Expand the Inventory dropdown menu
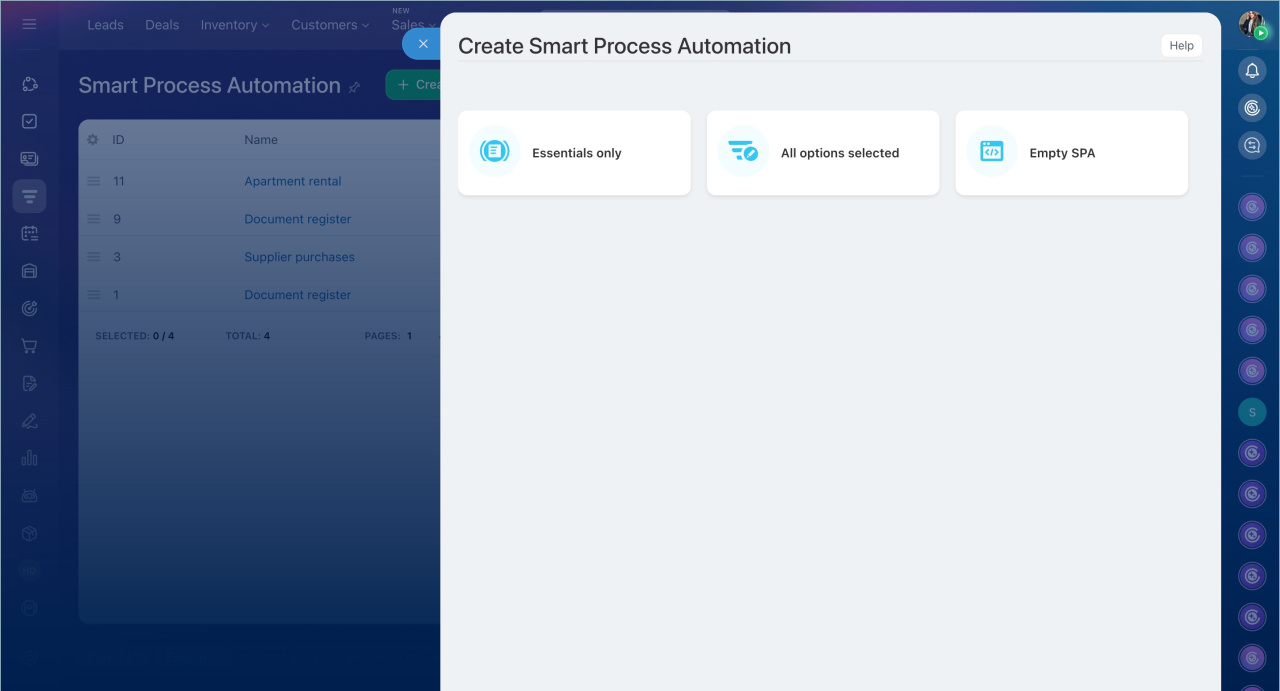Screen dimensions: 1280x691 234,25
